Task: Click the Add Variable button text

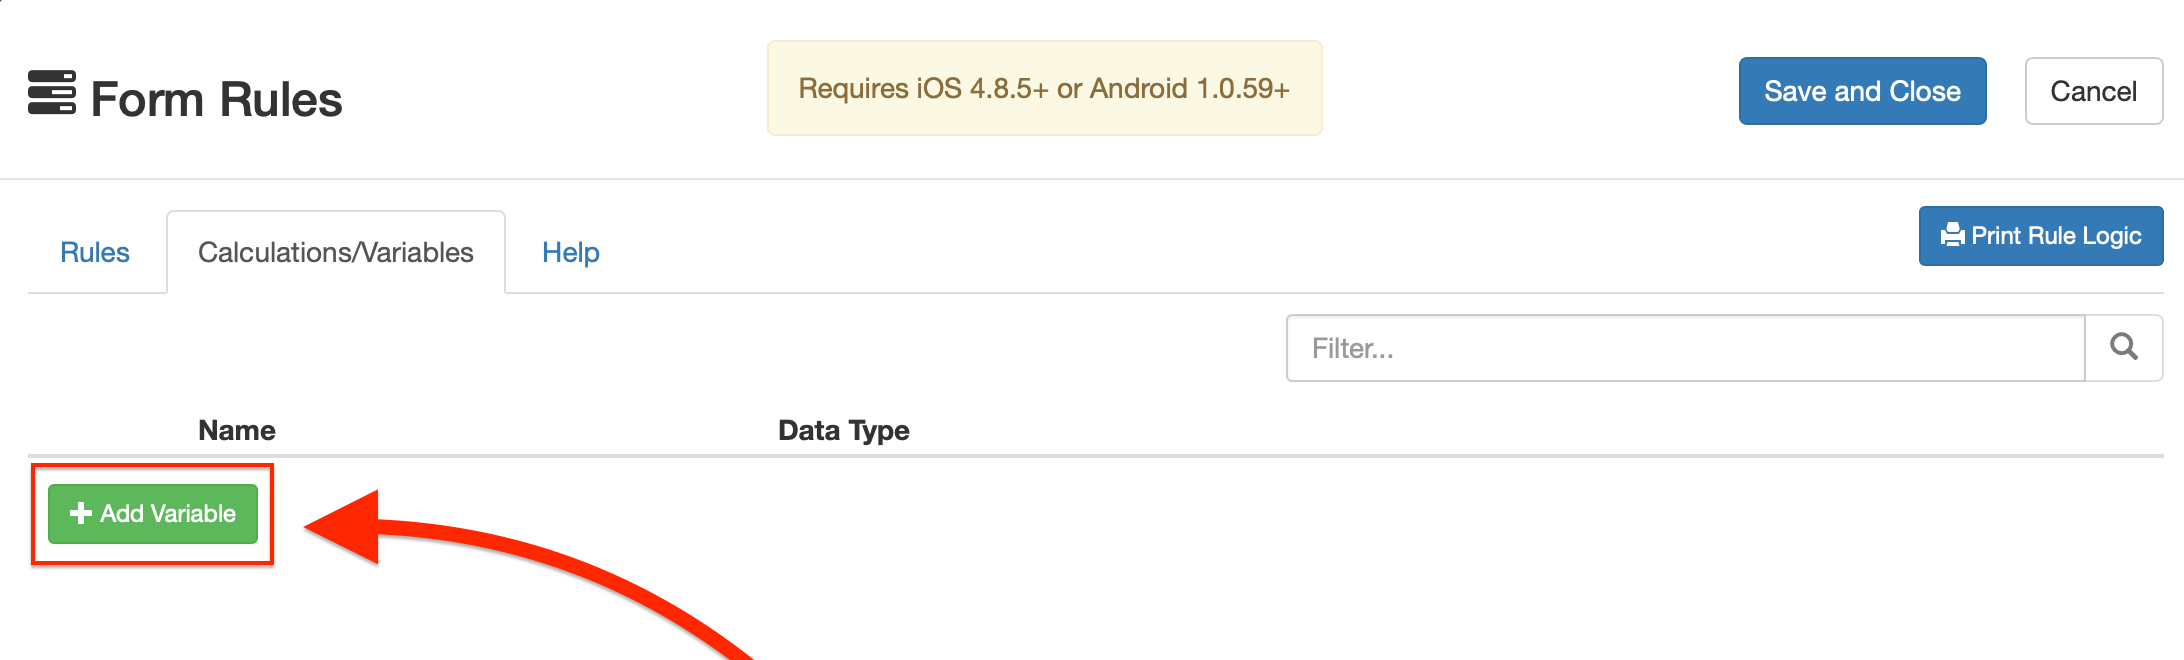Action: pos(168,513)
